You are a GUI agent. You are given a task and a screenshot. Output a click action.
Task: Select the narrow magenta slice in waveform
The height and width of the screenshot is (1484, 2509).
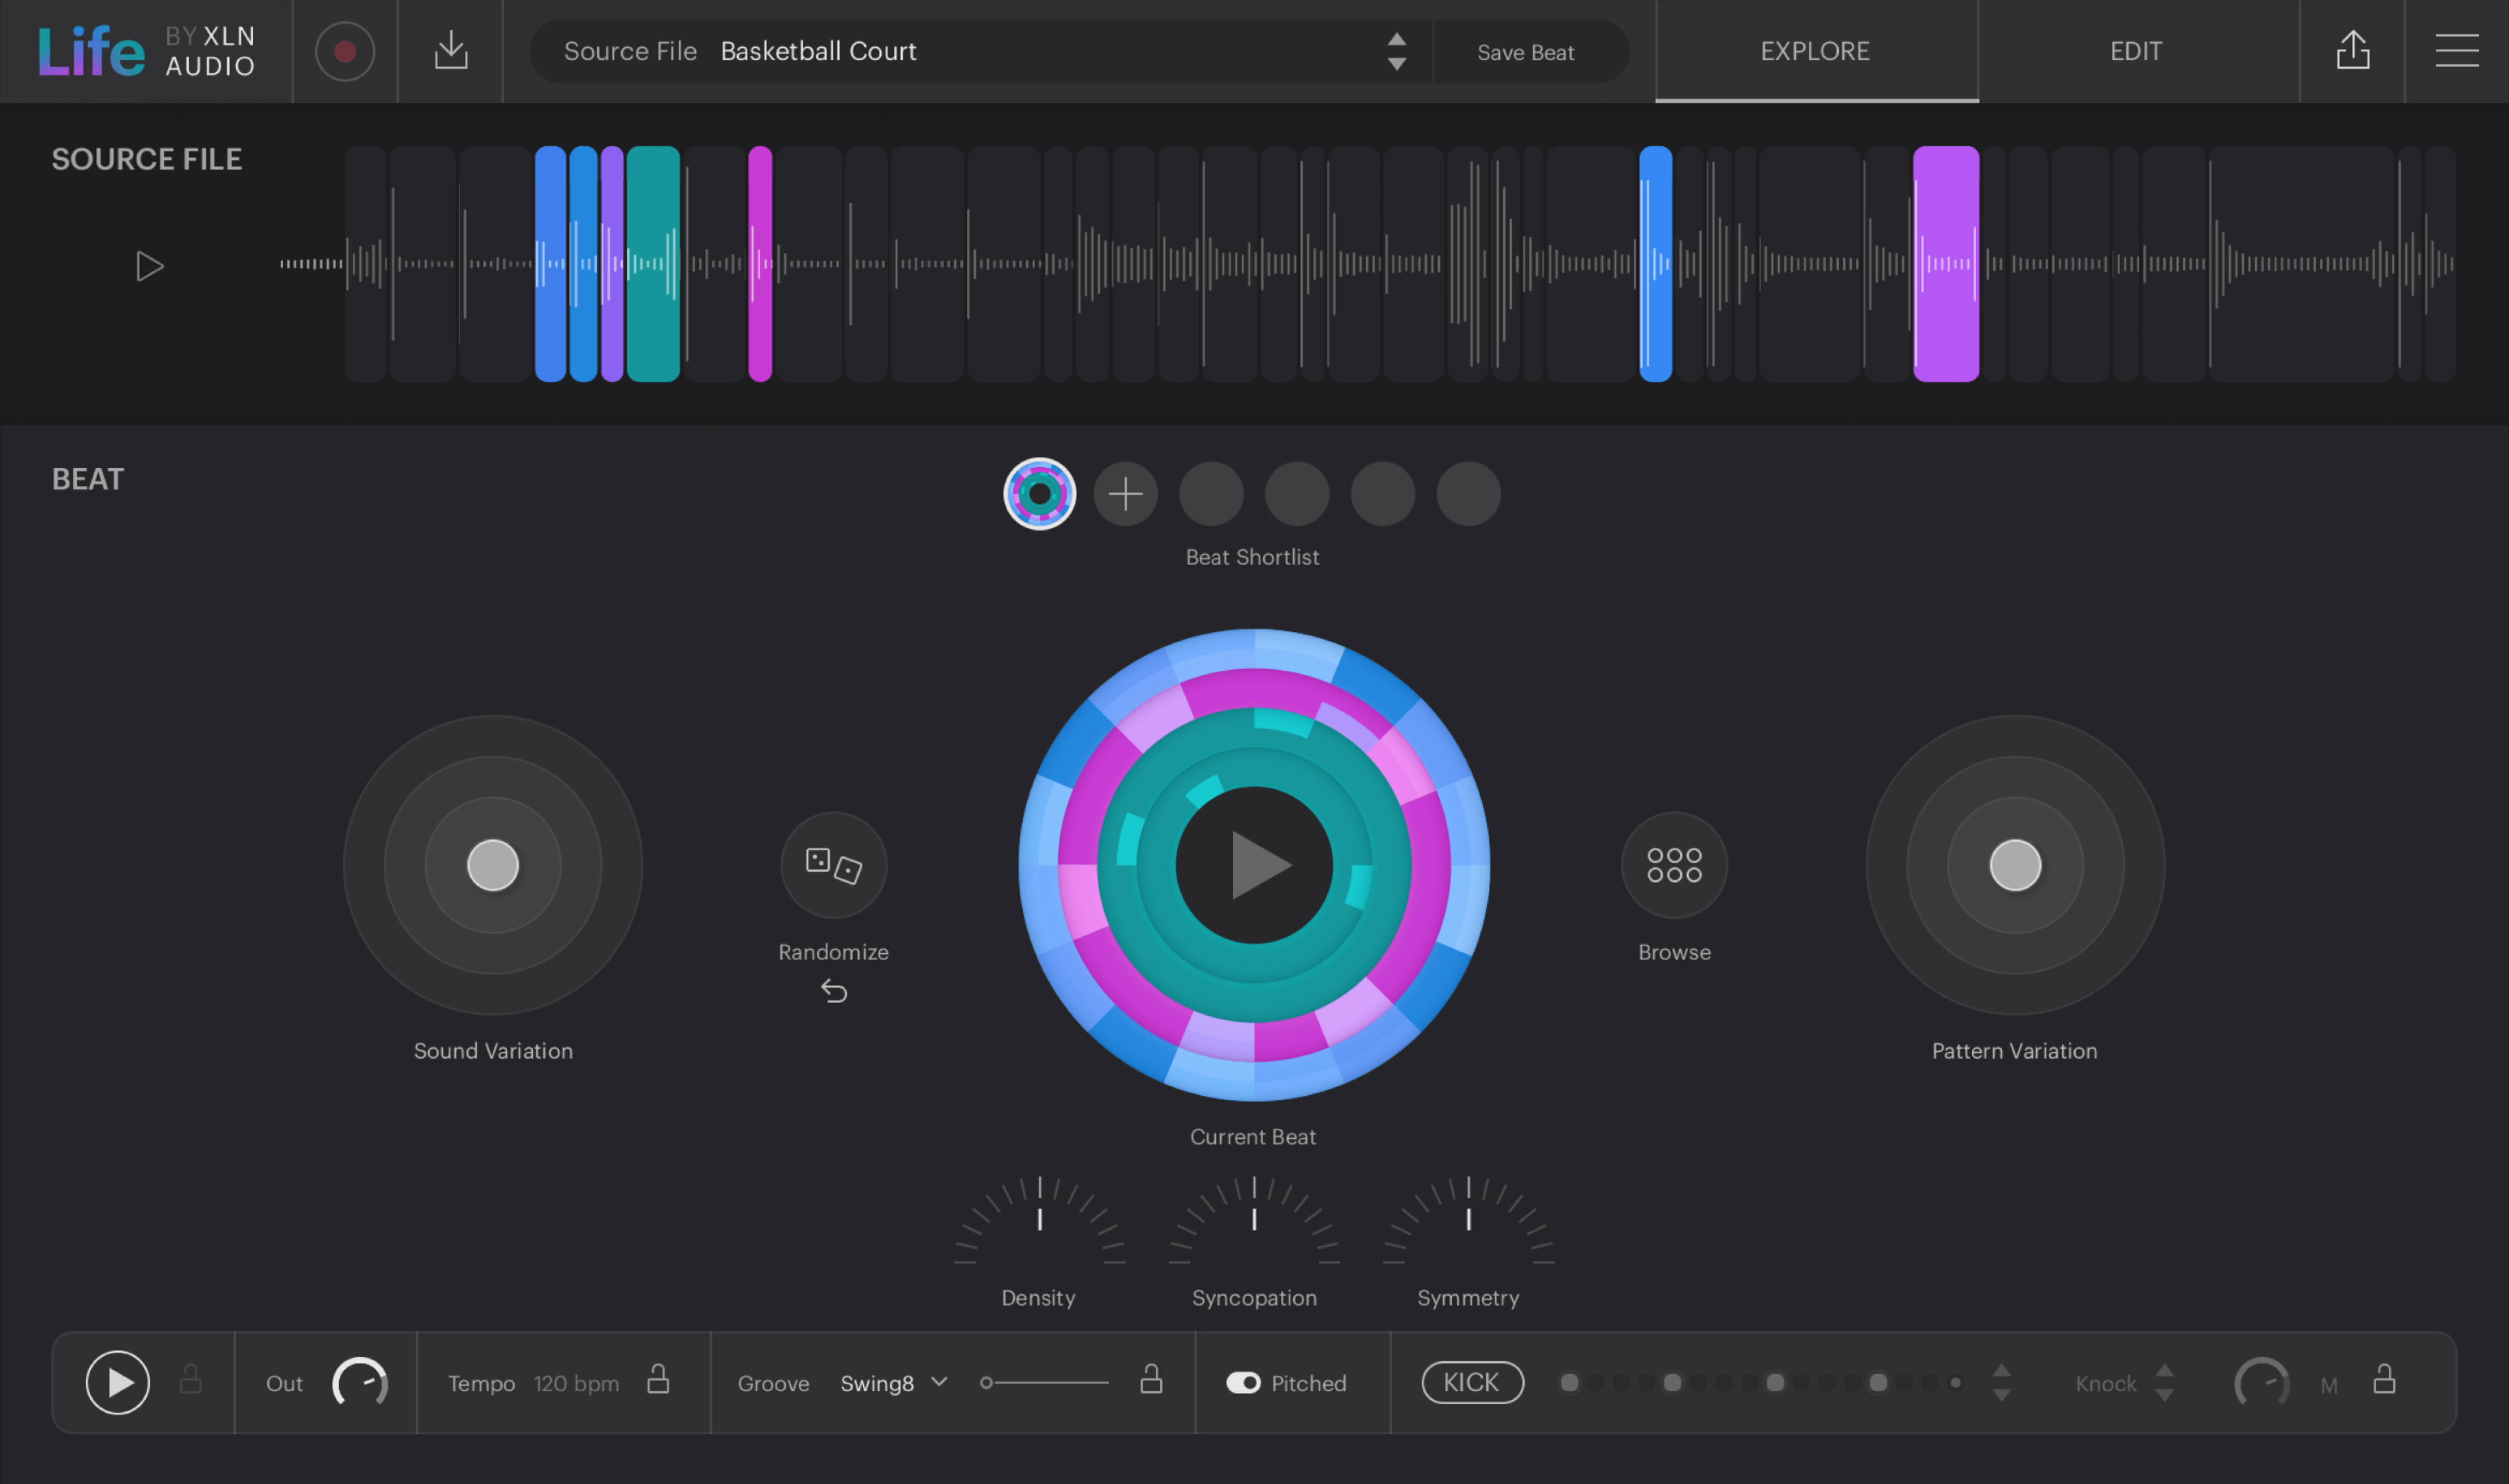(x=760, y=264)
